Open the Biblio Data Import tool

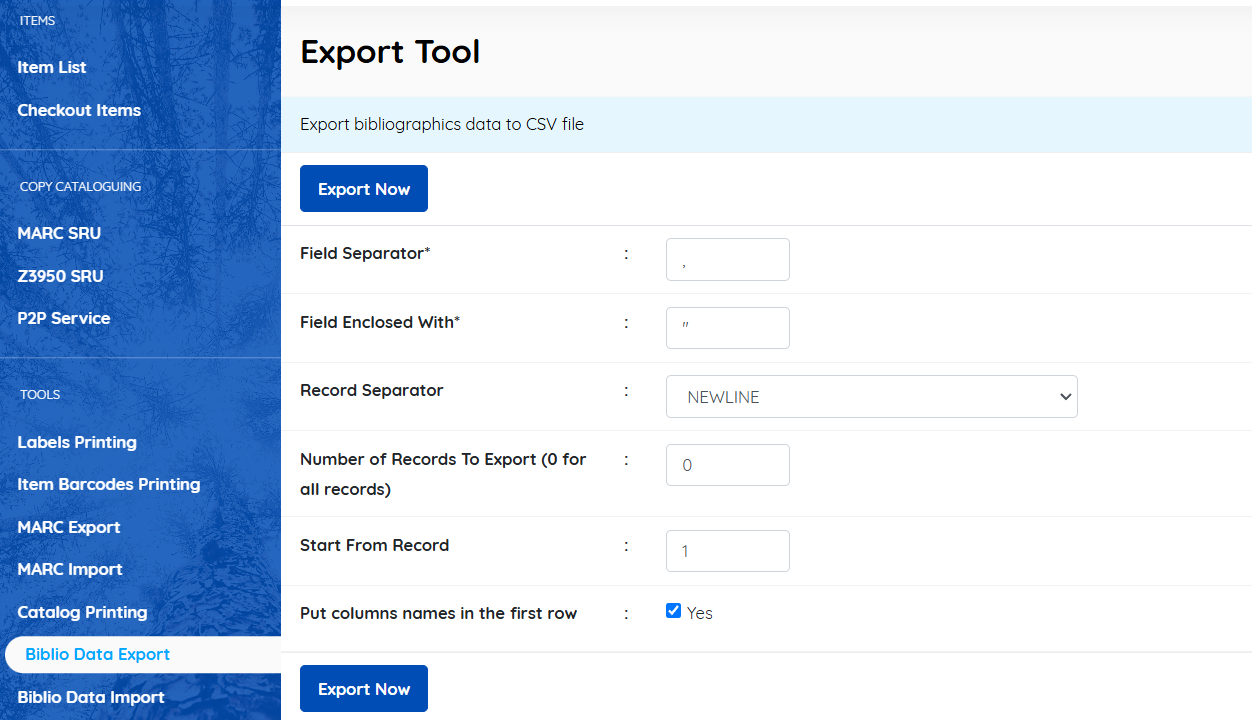(x=91, y=697)
